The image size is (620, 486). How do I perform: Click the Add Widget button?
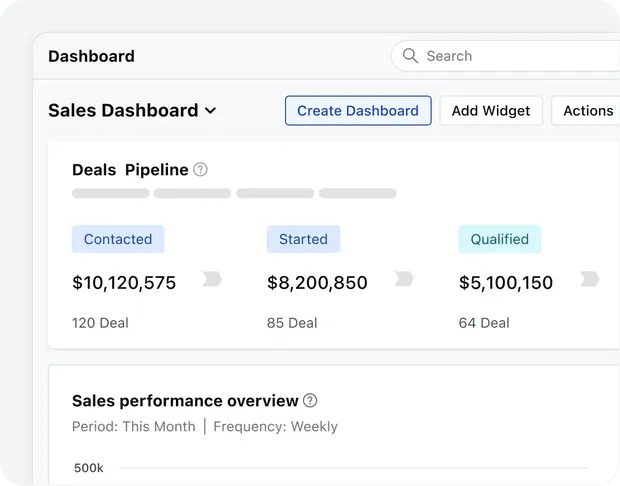tap(491, 111)
